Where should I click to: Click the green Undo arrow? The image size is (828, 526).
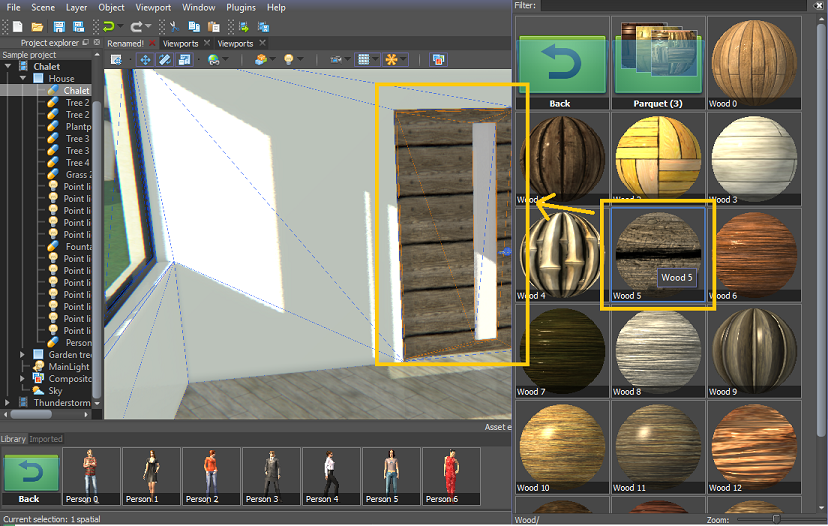tap(108, 26)
